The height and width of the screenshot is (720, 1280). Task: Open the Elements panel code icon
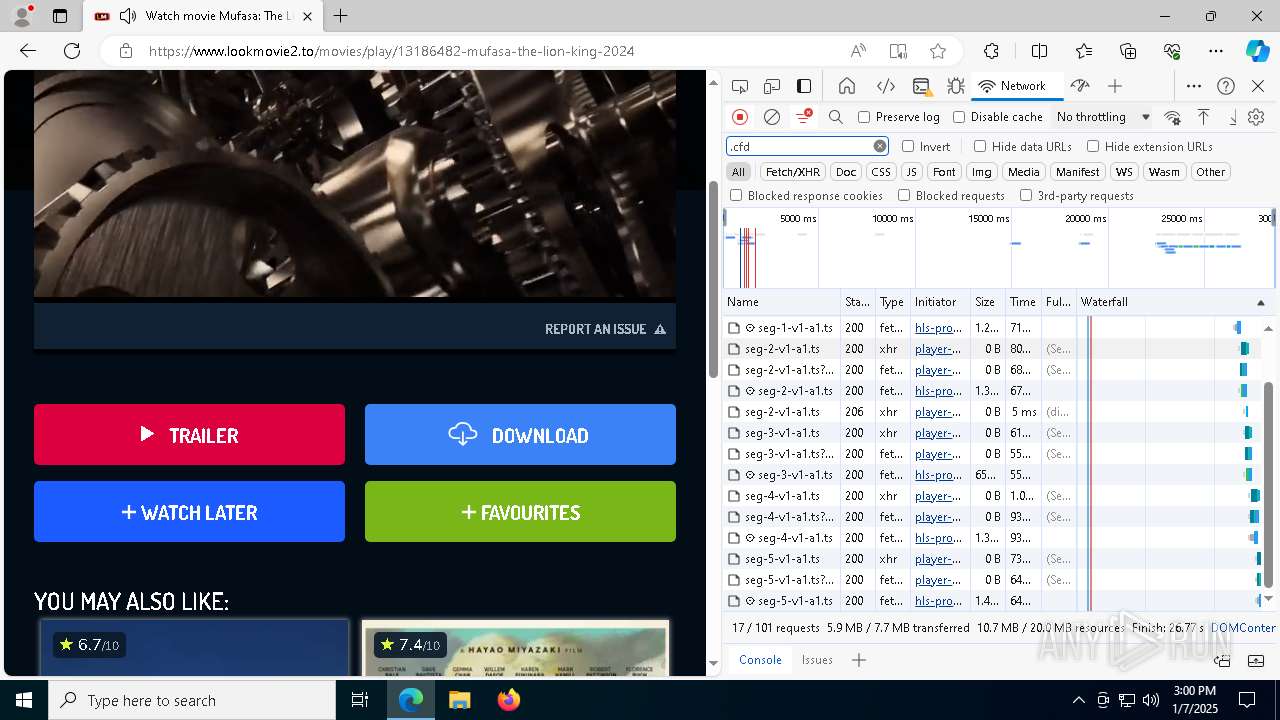pyautogui.click(x=885, y=86)
